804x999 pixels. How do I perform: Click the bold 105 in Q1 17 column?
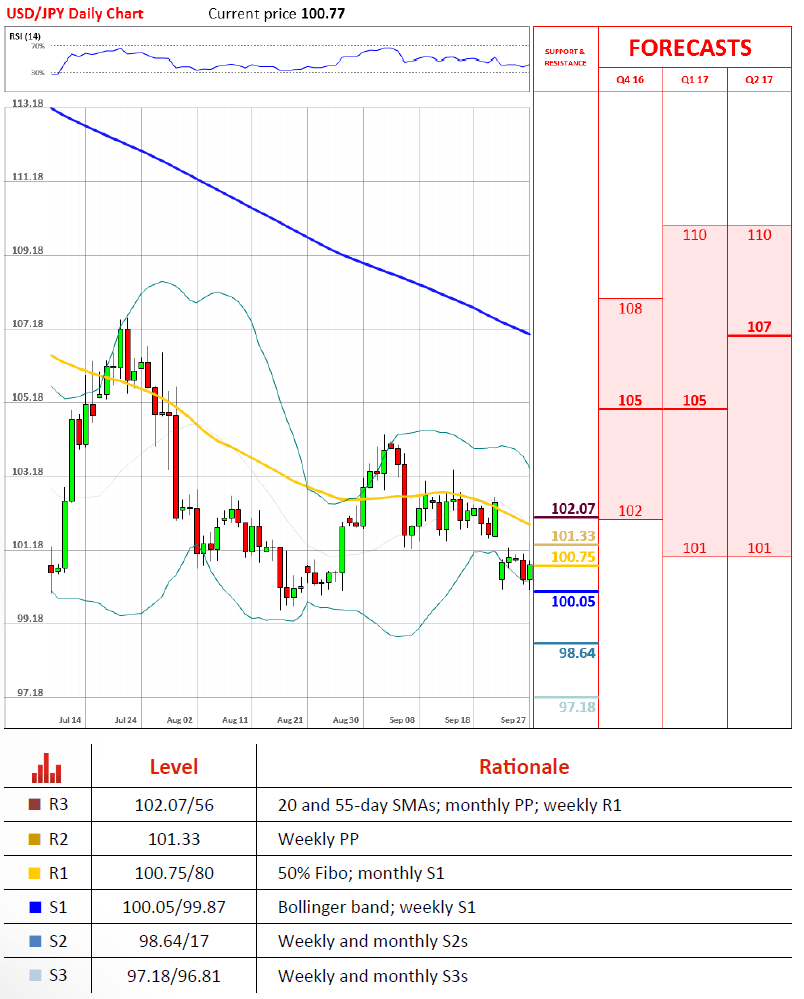point(694,401)
